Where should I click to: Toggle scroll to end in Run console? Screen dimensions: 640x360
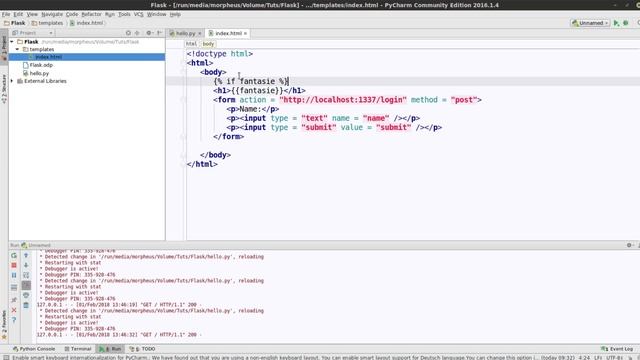click(x=26, y=285)
